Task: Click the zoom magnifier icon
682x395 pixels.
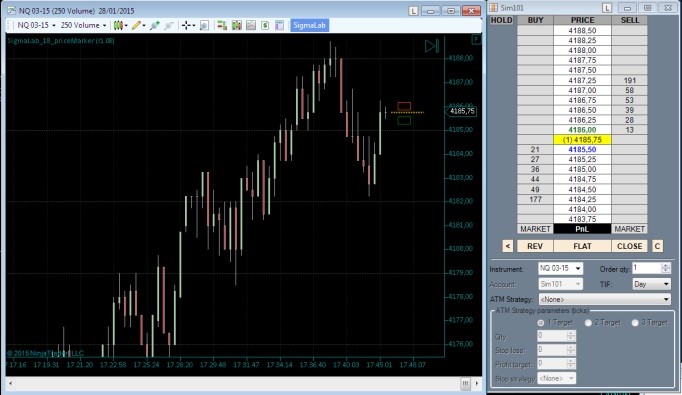Action: click(x=204, y=26)
